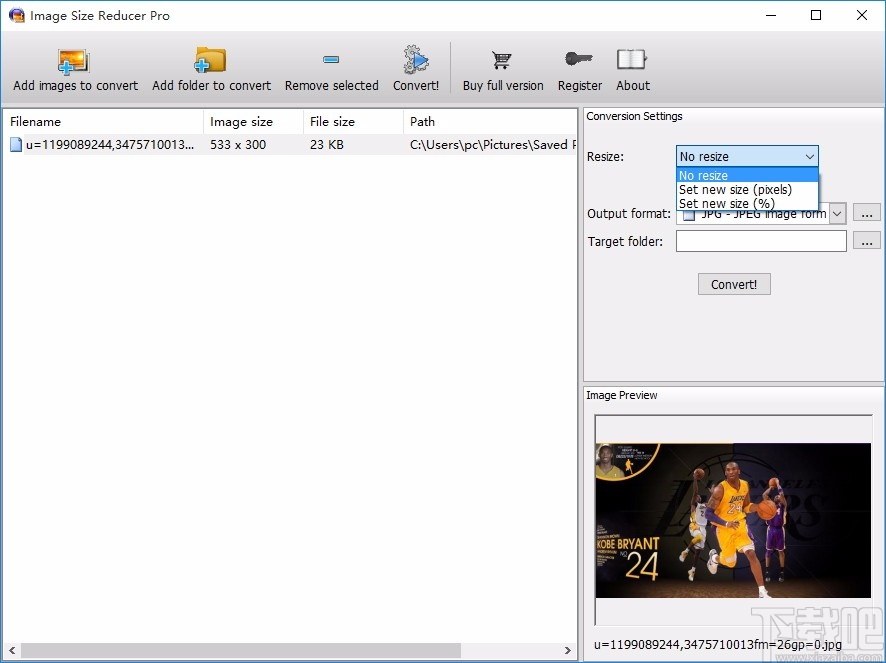The image size is (886, 663).
Task: Open the Output format dropdown
Action: pyautogui.click(x=837, y=213)
